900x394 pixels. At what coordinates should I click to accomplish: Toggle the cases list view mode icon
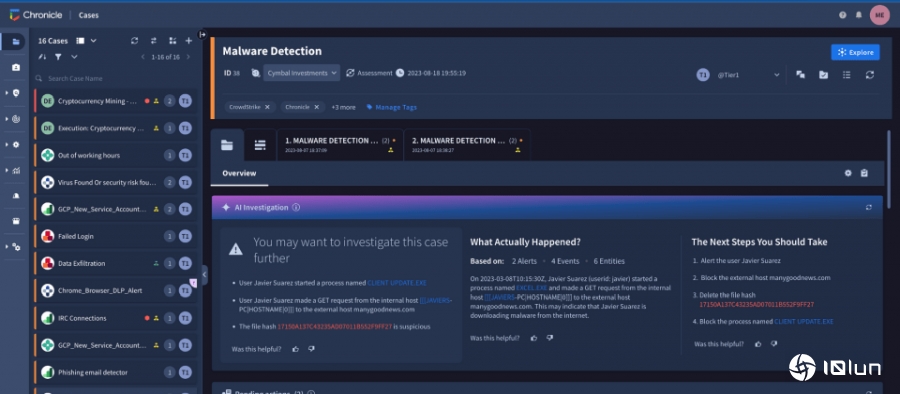pos(81,41)
